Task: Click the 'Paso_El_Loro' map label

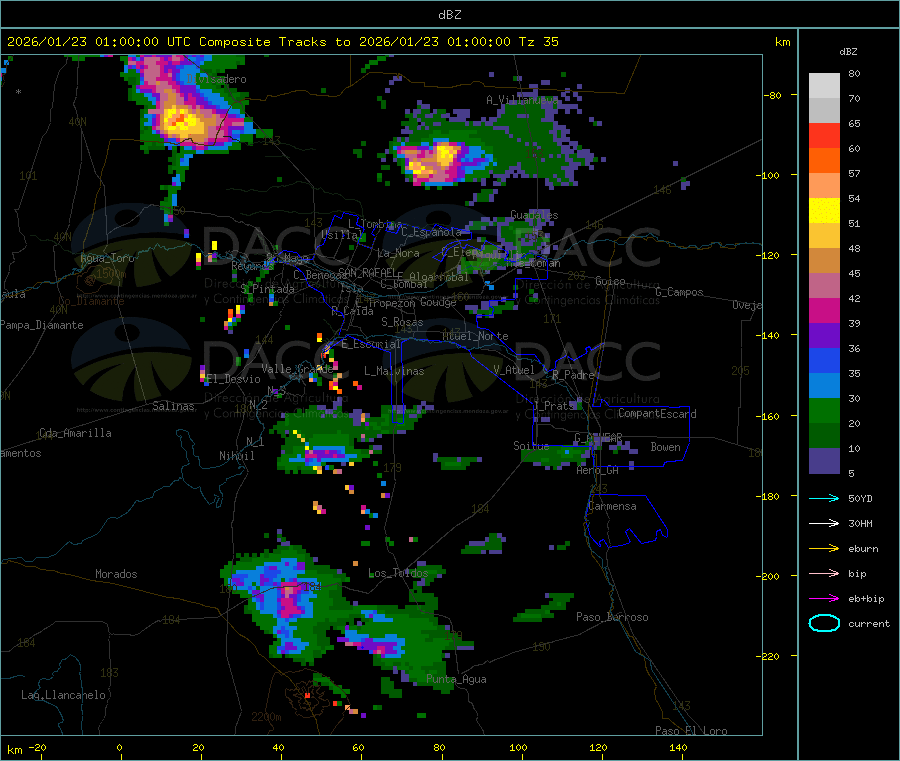Action: coord(691,731)
